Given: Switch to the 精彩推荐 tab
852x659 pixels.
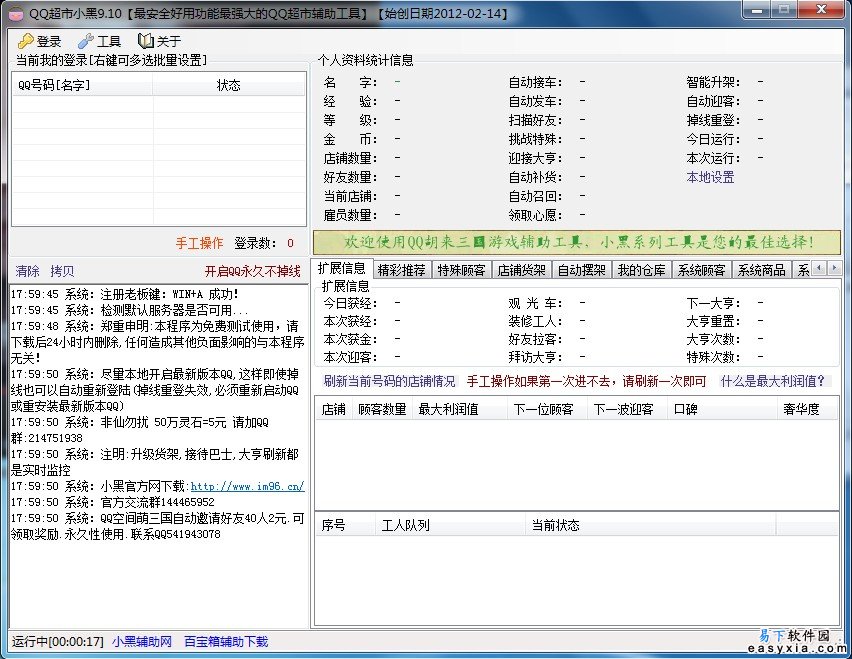Looking at the screenshot, I should coord(401,270).
